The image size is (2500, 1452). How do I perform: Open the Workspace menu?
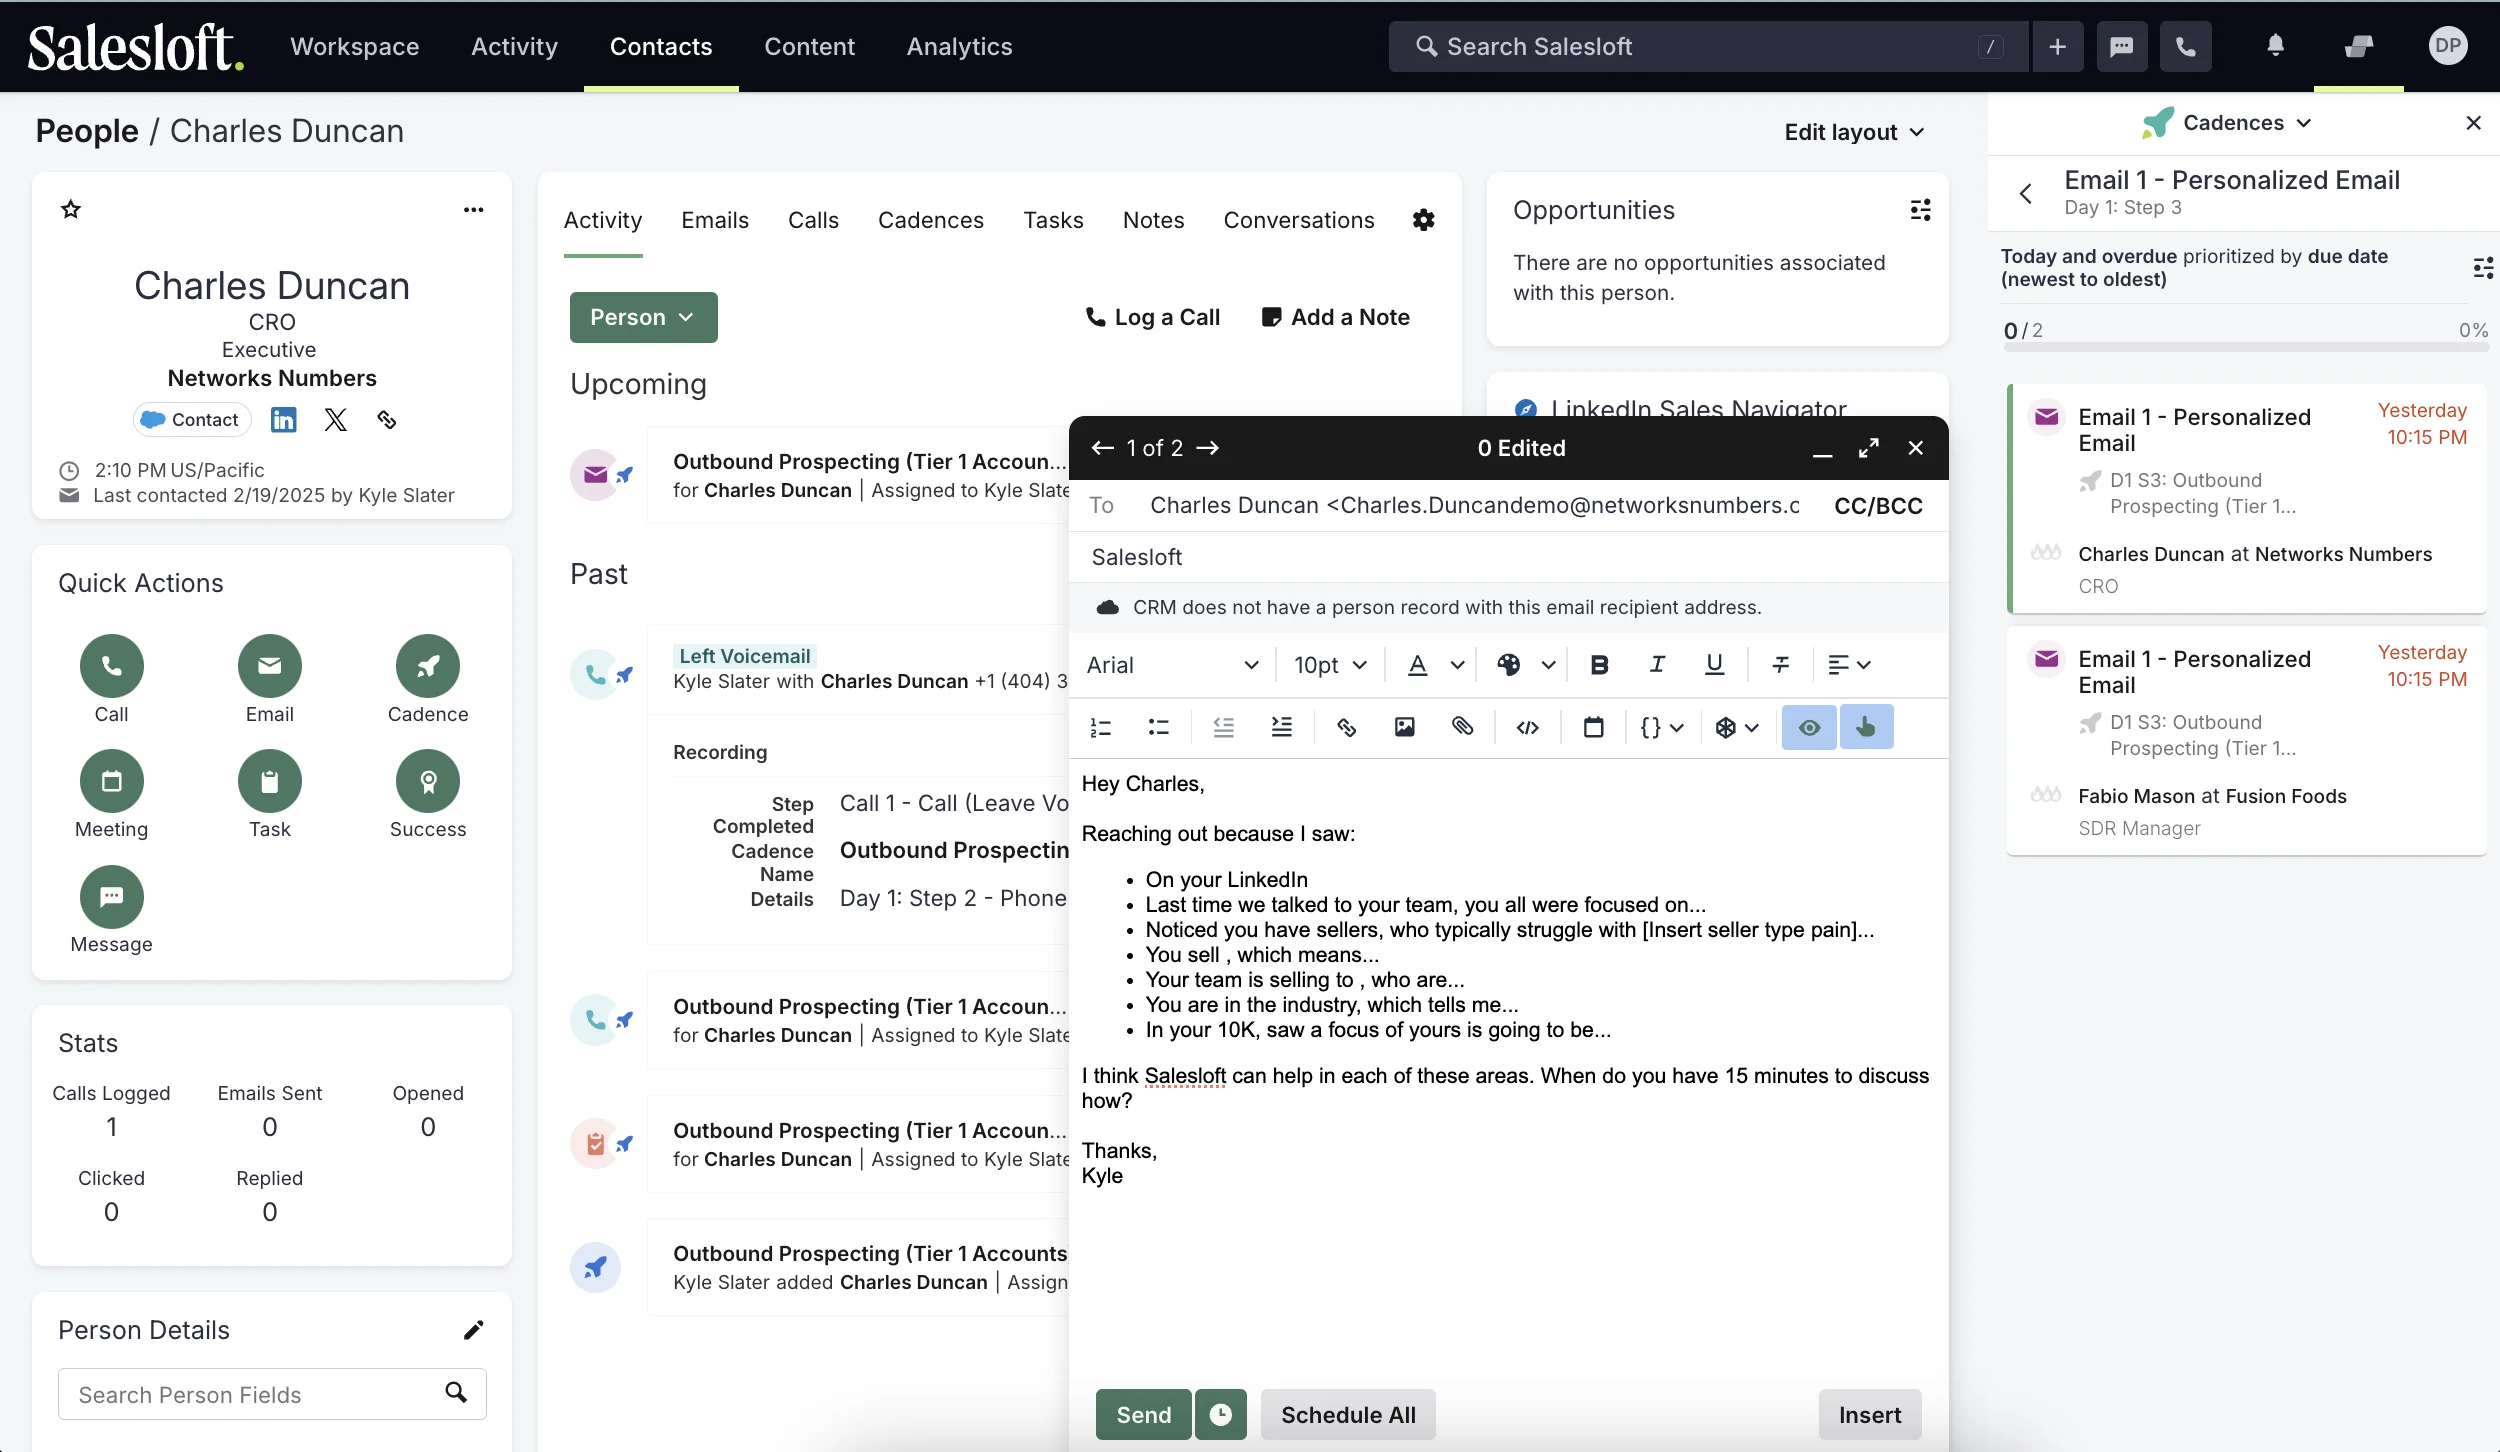point(355,46)
